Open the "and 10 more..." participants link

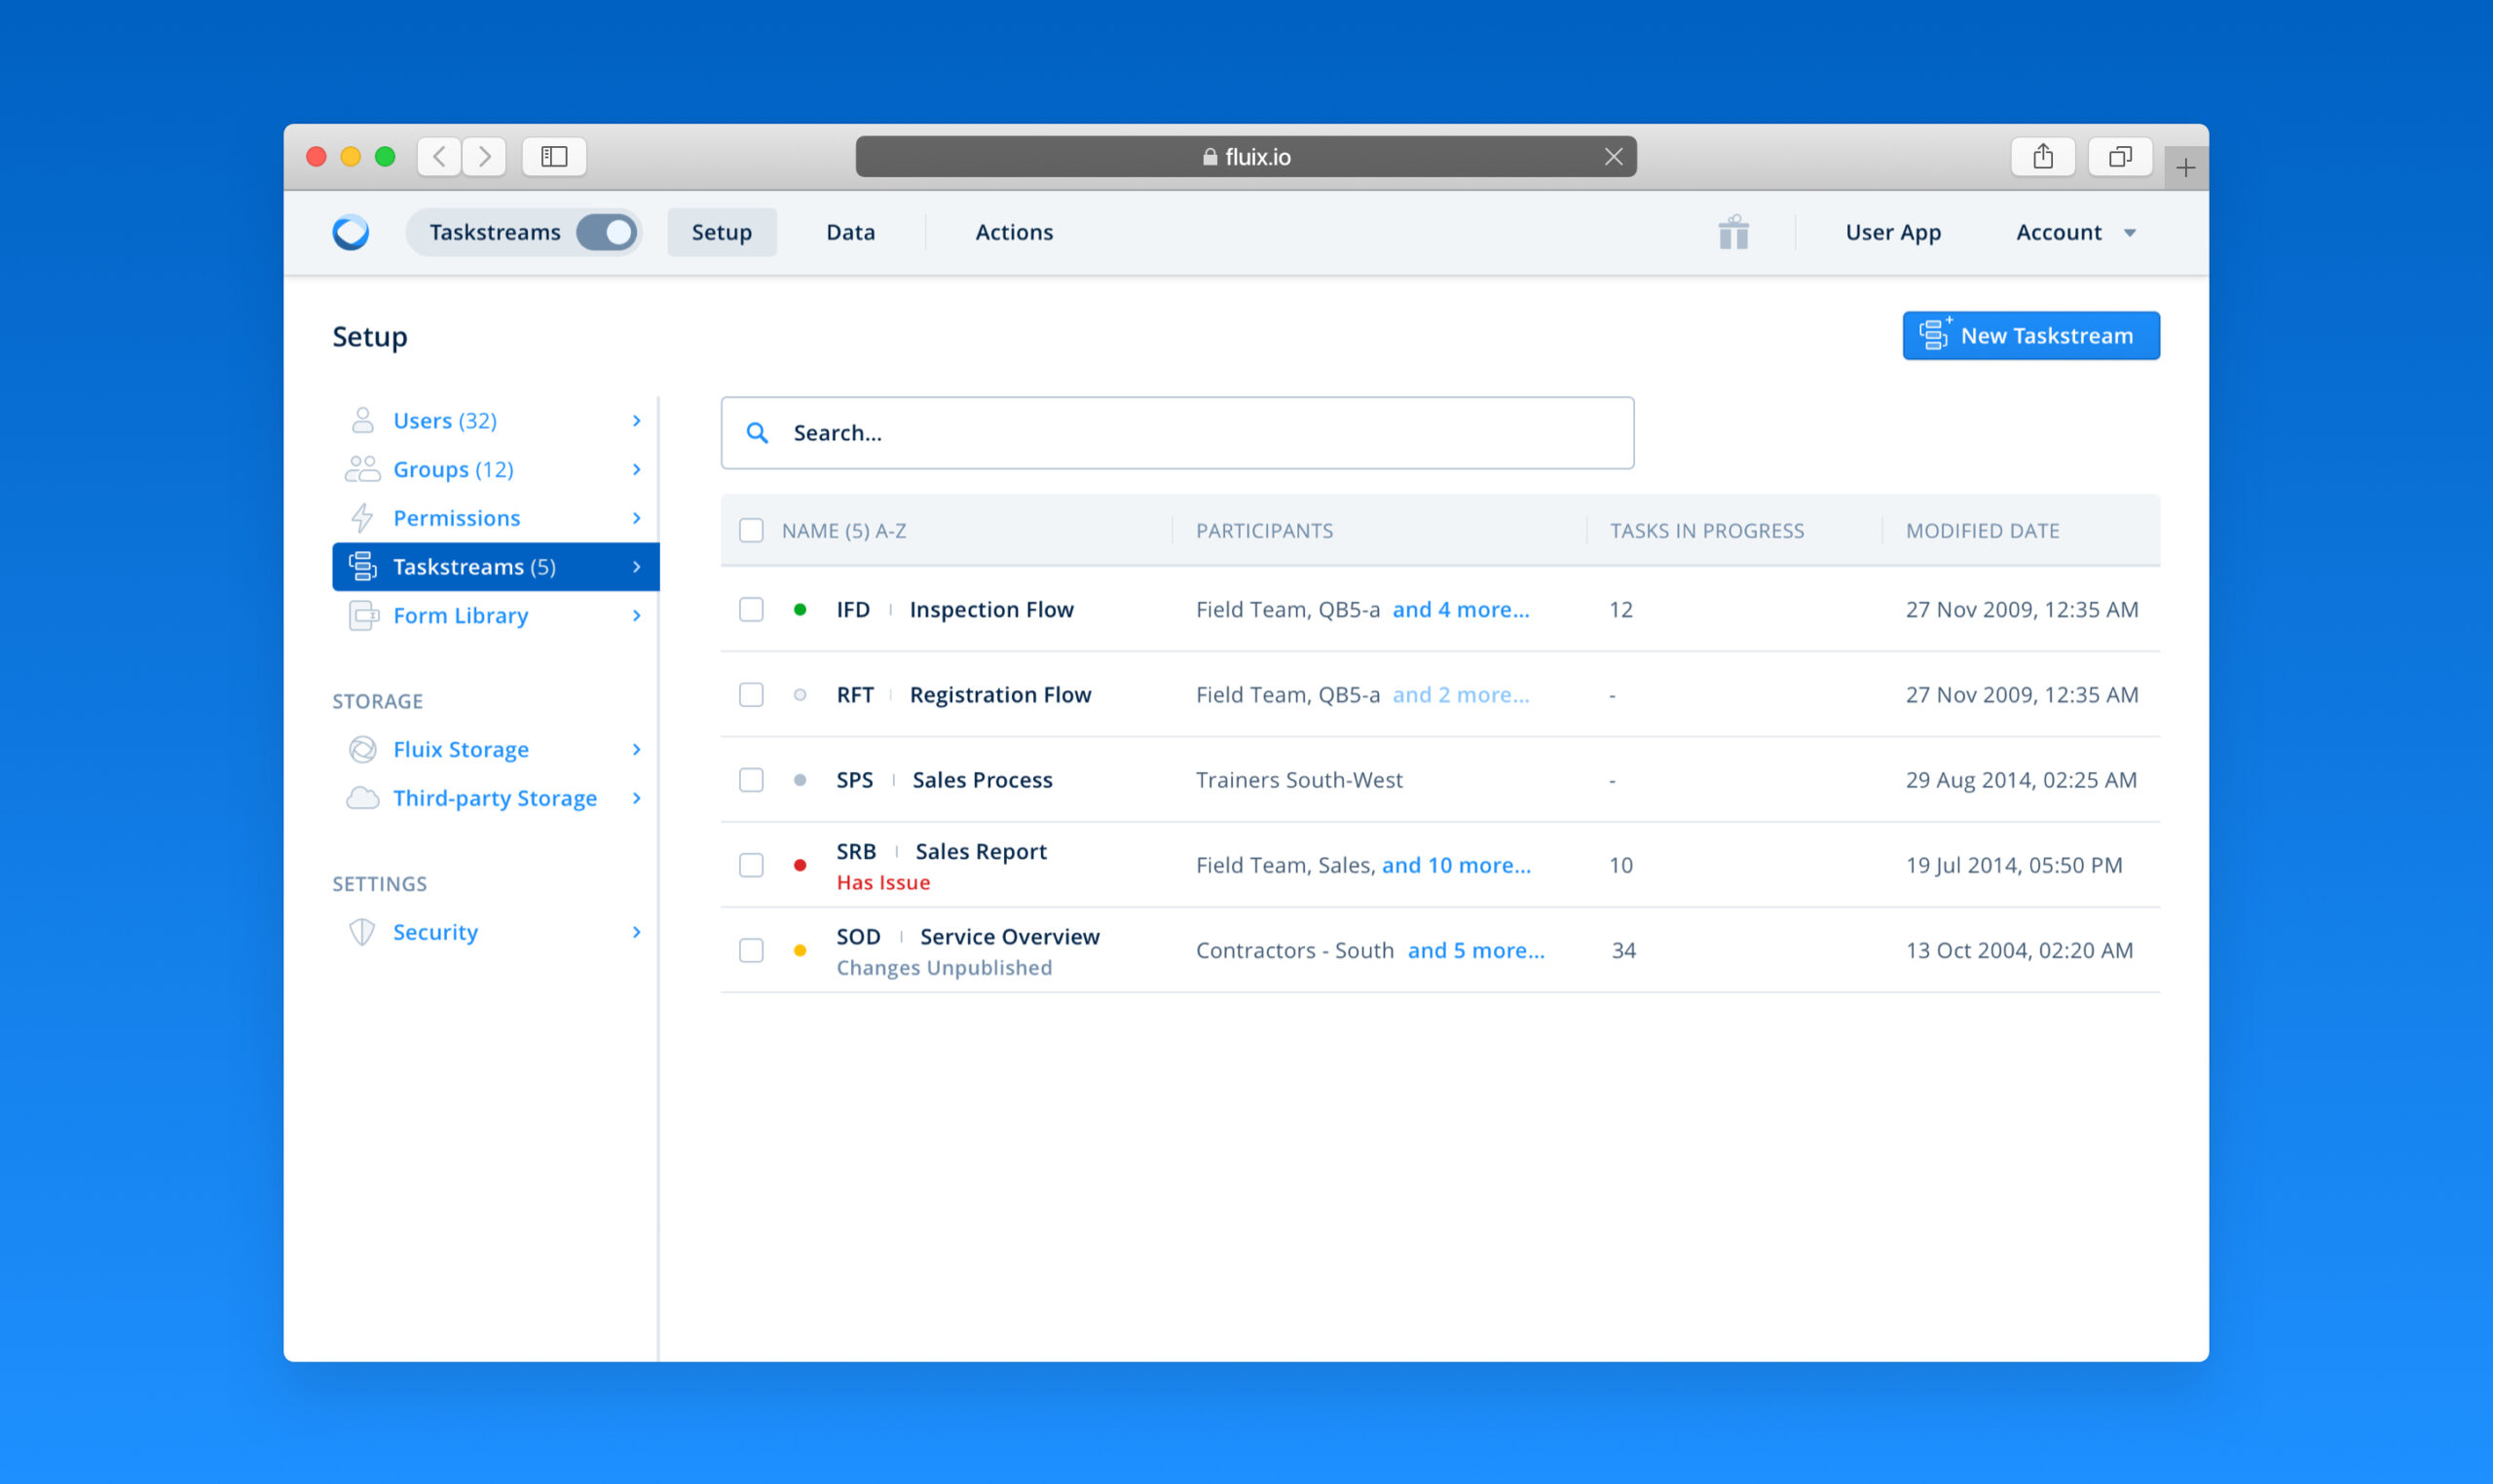pos(1455,865)
